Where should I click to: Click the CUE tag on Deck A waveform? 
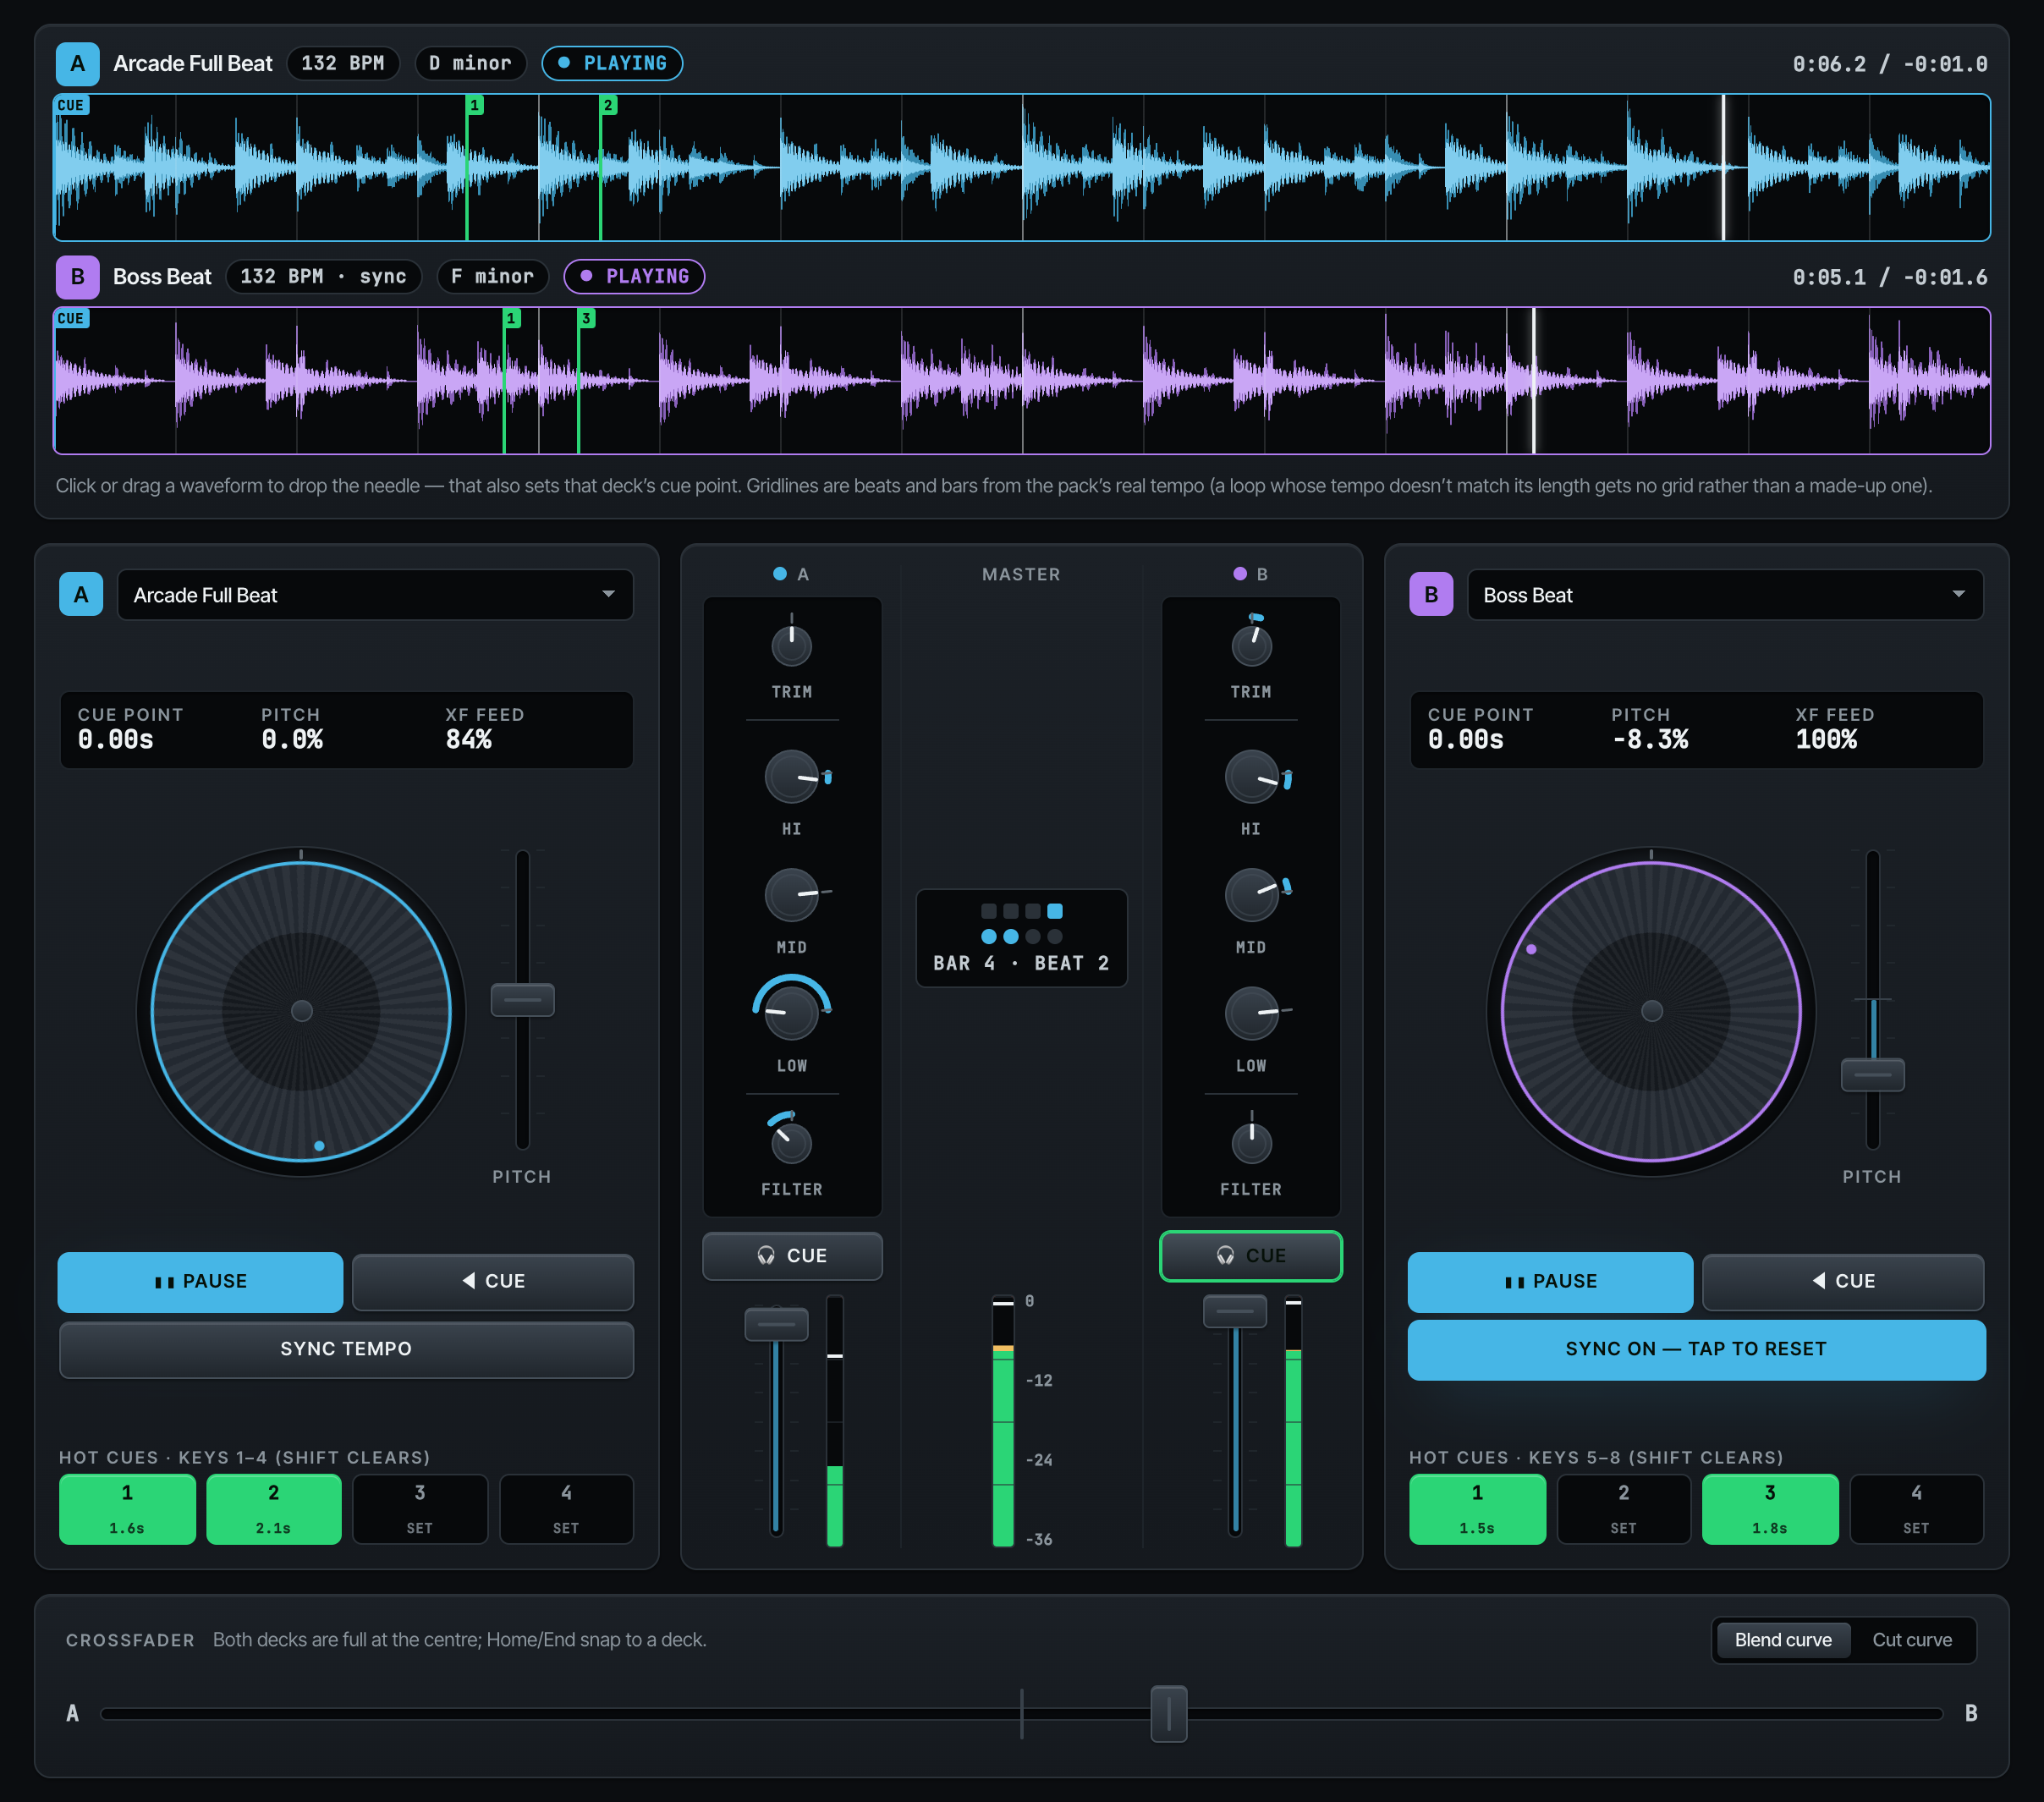pyautogui.click(x=71, y=105)
